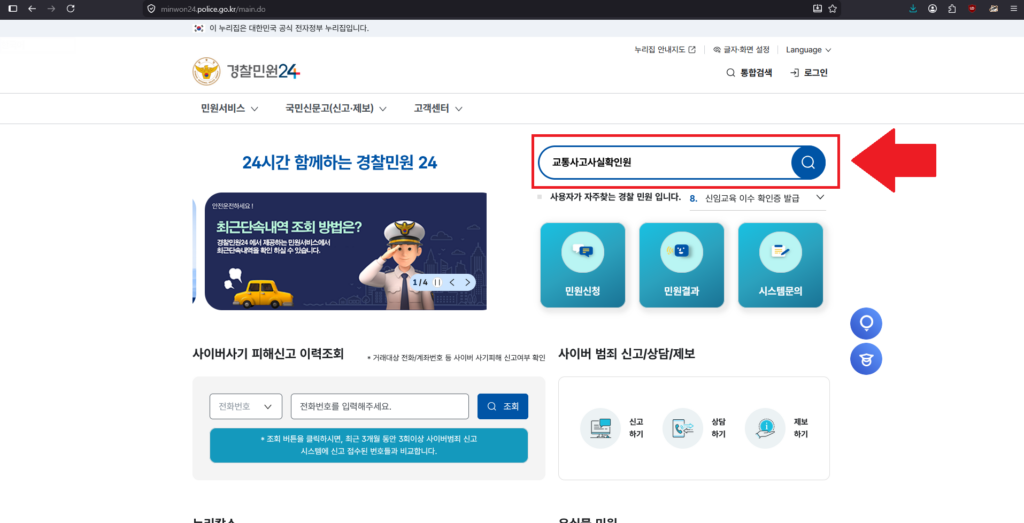Click the 통합검색 magnifier link
The width and height of the screenshot is (1024, 523).
[x=749, y=73]
